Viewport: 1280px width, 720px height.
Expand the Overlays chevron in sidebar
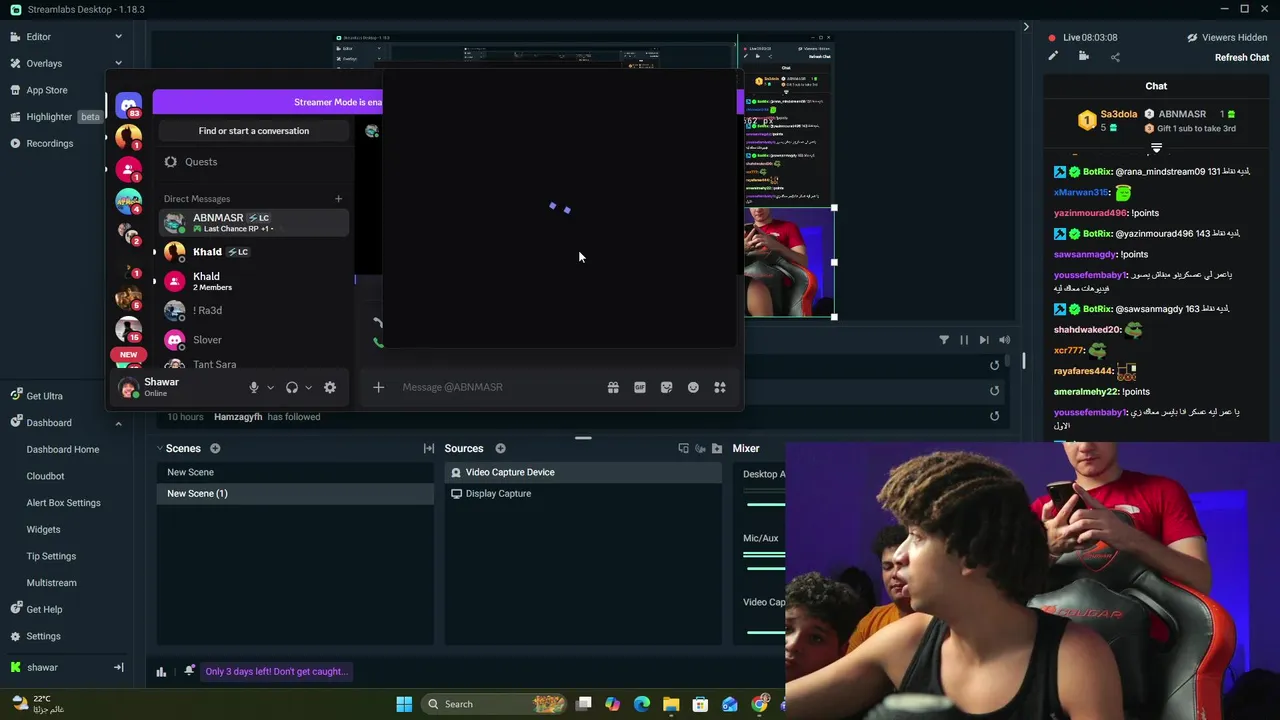click(118, 63)
